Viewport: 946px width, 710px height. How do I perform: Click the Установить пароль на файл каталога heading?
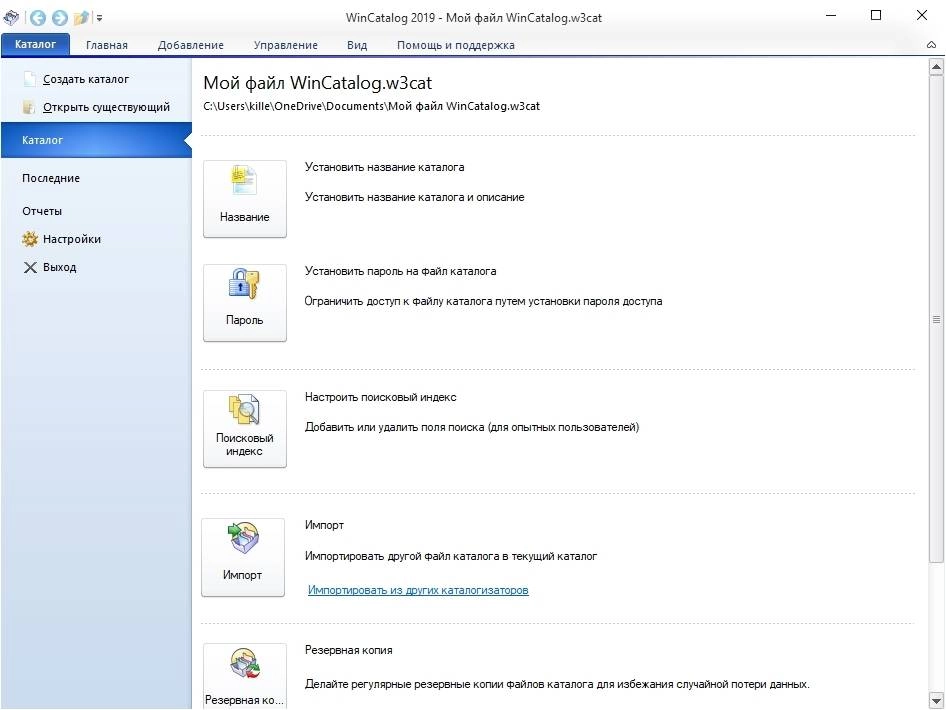(401, 271)
